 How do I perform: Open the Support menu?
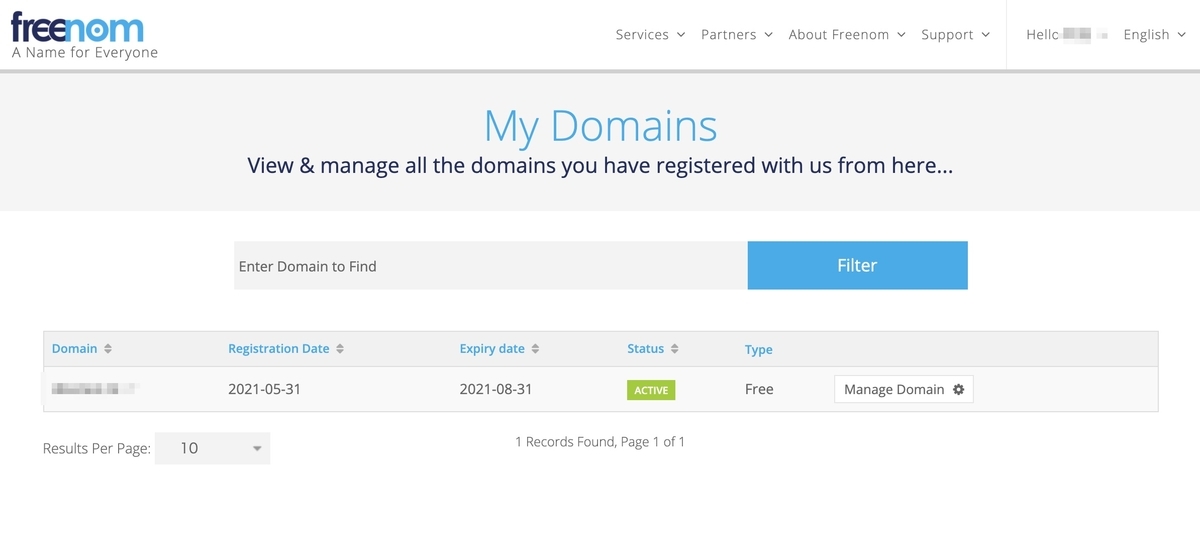click(x=956, y=34)
